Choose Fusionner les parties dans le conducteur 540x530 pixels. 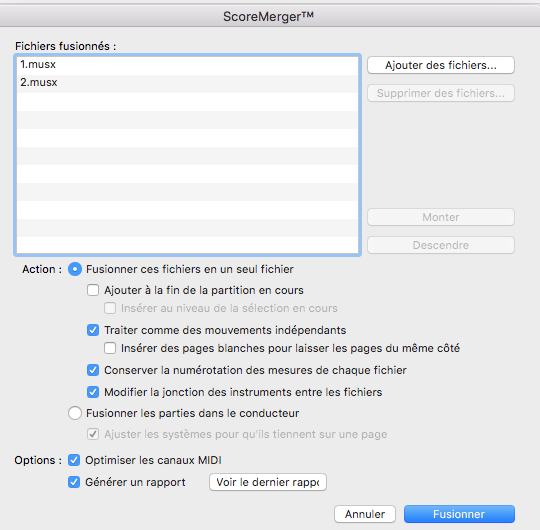point(75,413)
